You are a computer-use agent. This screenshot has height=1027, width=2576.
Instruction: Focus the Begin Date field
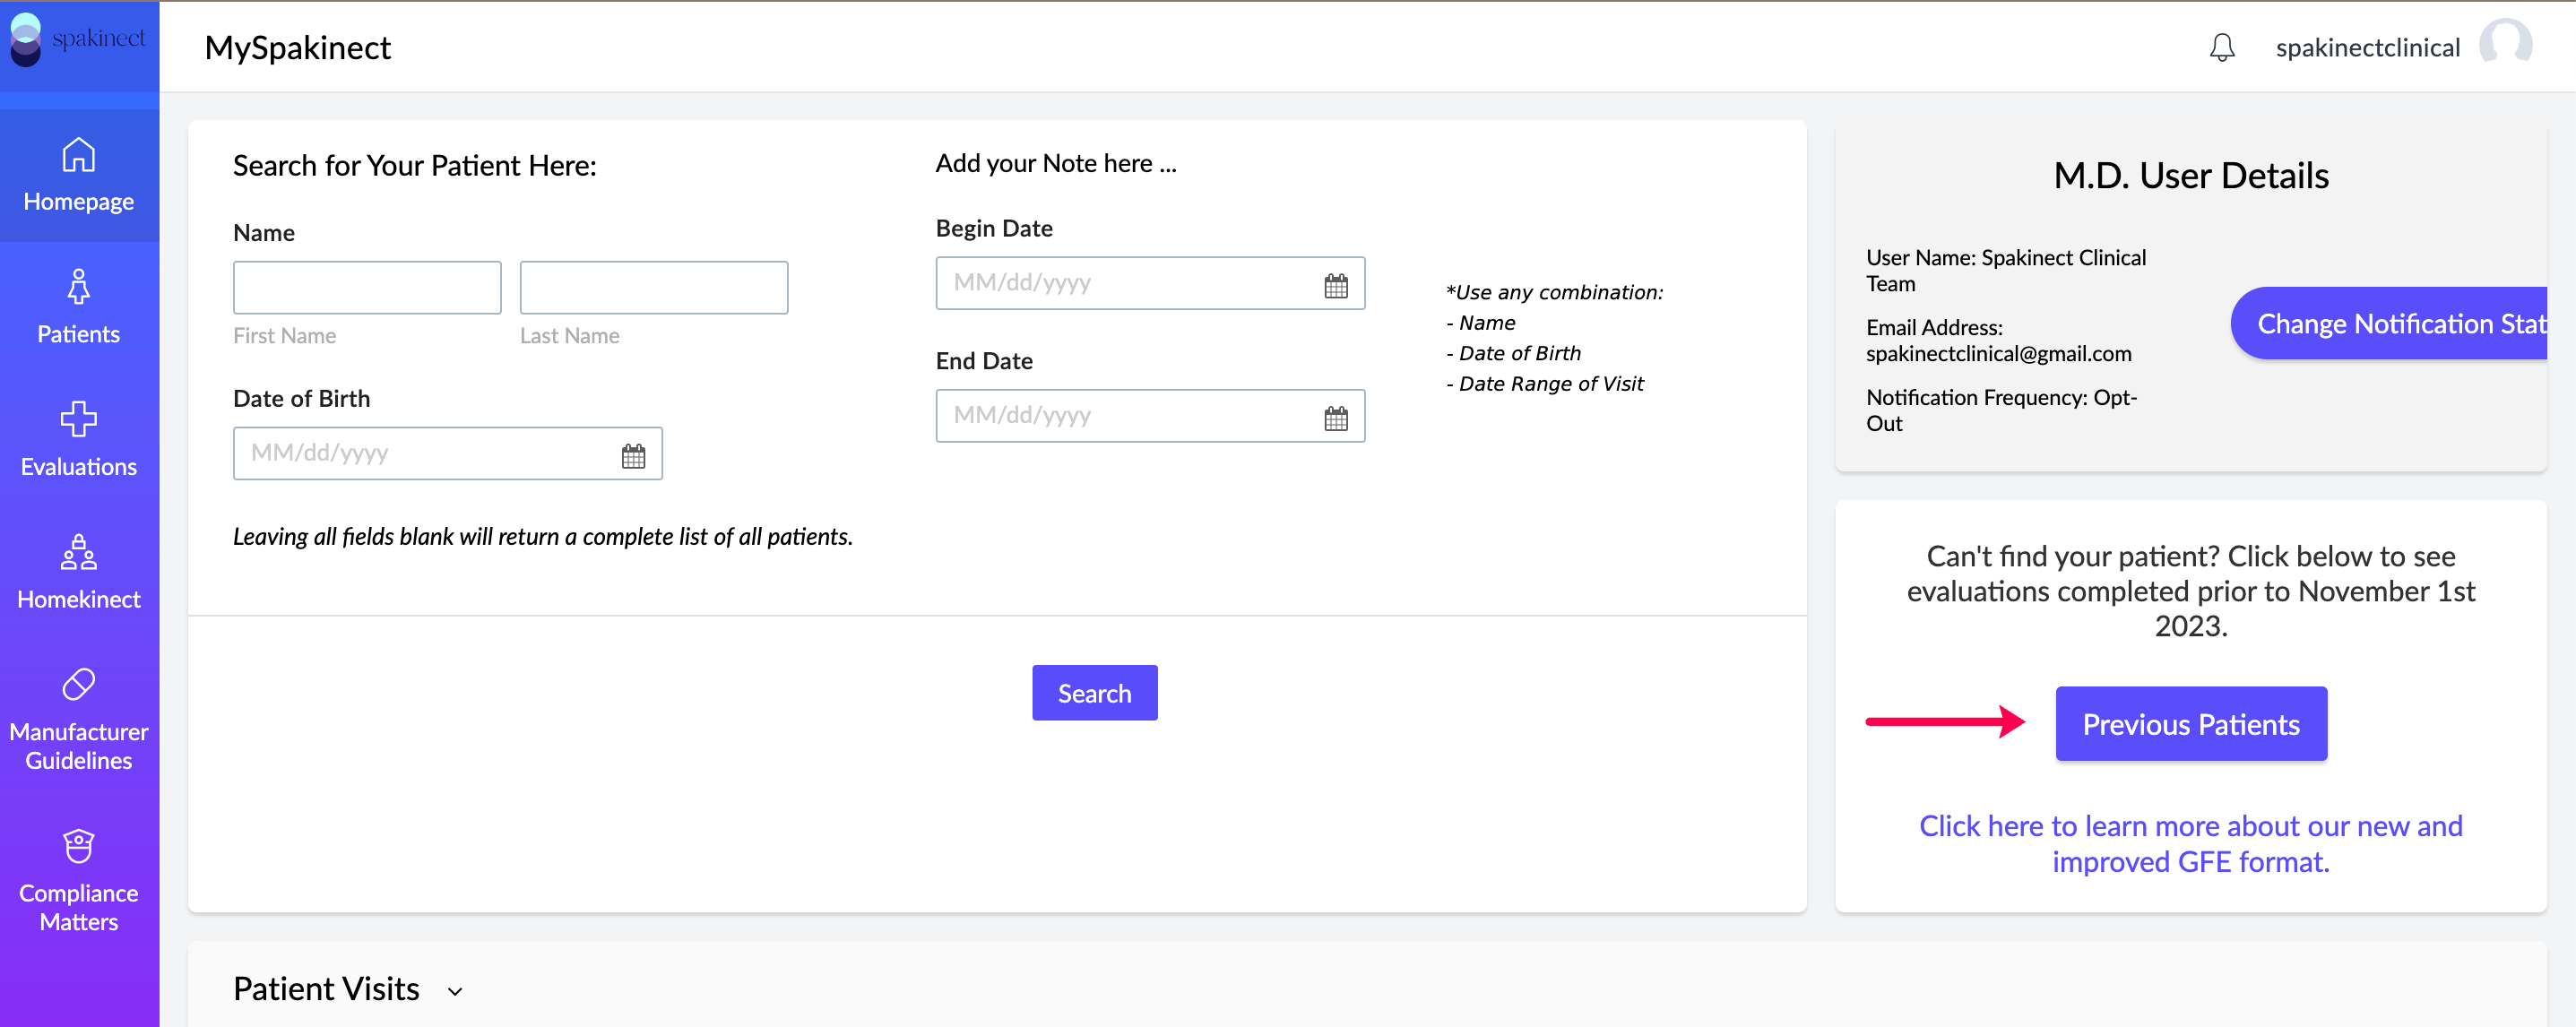(x=1150, y=283)
